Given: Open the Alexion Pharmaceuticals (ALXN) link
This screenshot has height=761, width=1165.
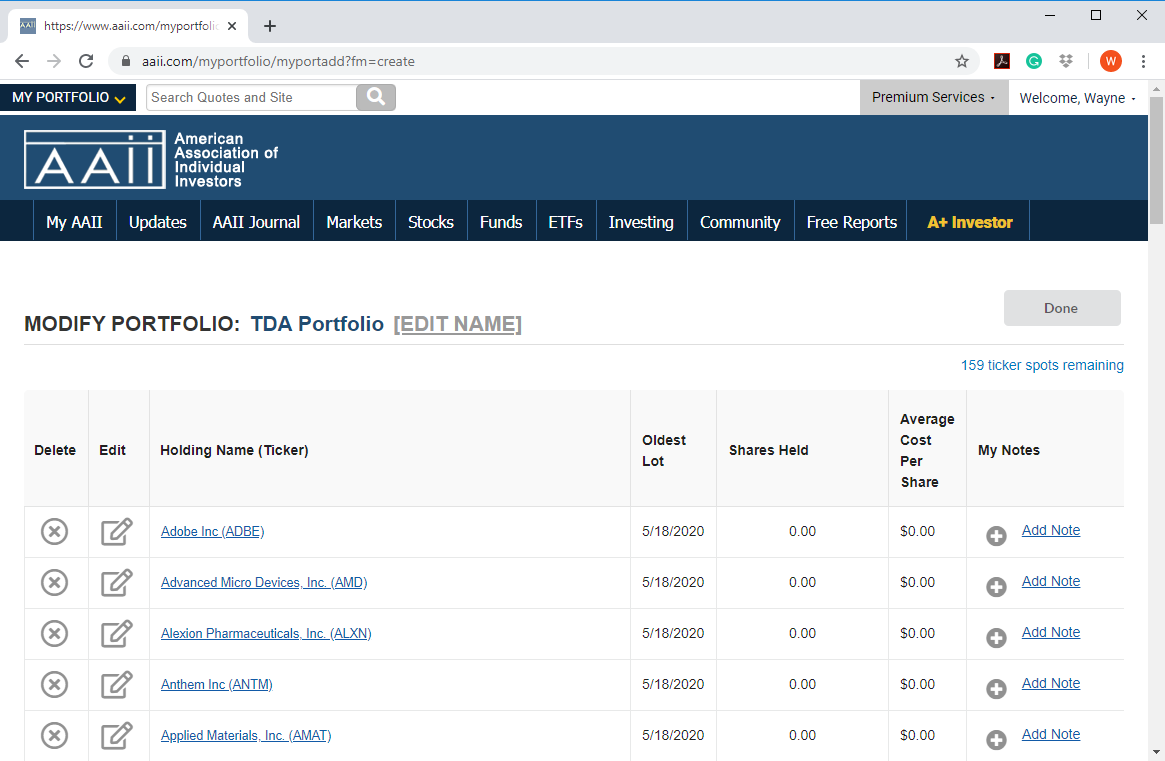Looking at the screenshot, I should pyautogui.click(x=266, y=633).
